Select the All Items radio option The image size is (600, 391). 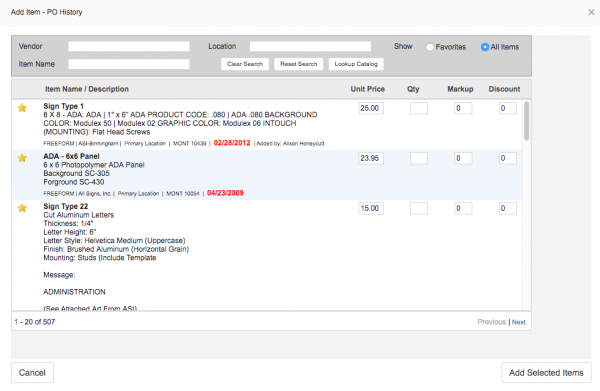tap(485, 47)
